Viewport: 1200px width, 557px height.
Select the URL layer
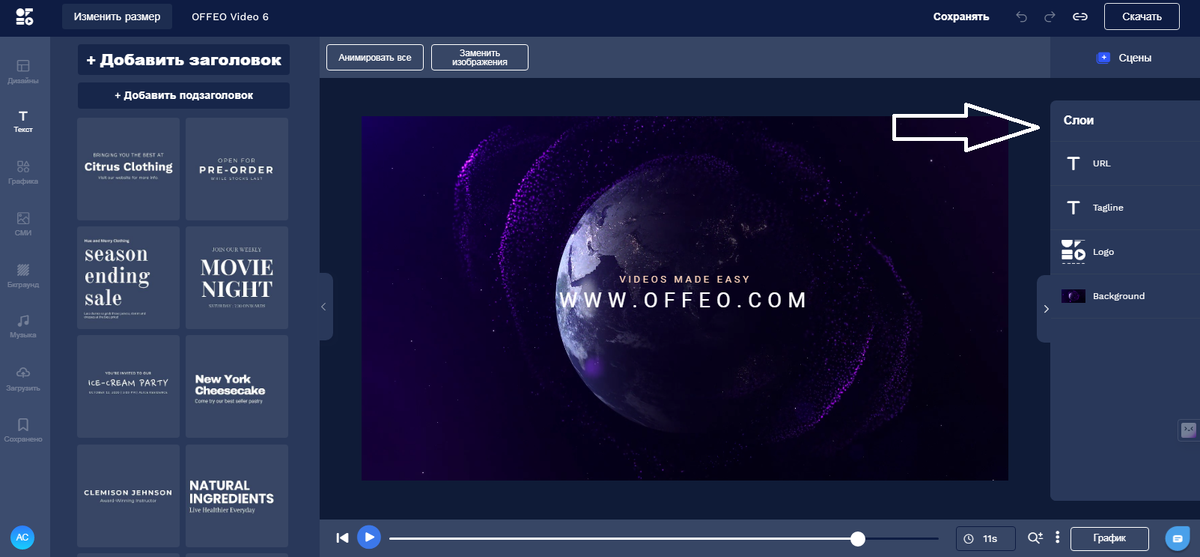click(1125, 163)
